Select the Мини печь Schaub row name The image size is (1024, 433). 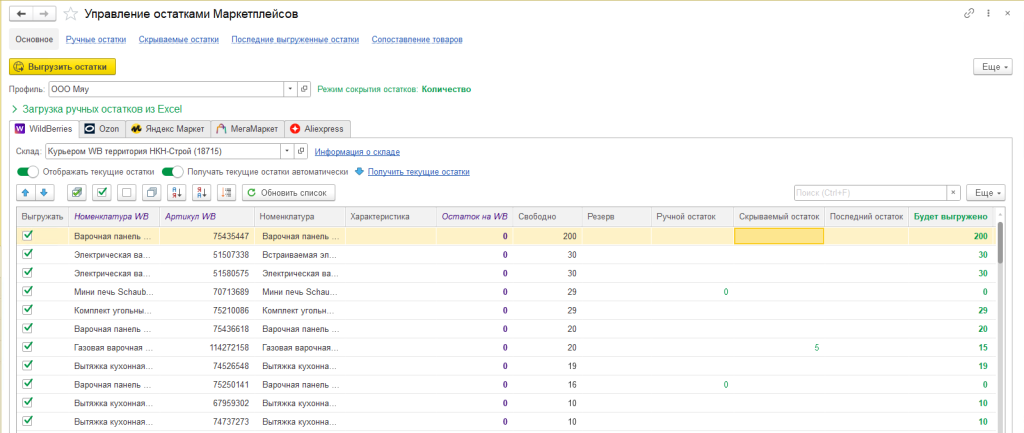click(x=114, y=291)
